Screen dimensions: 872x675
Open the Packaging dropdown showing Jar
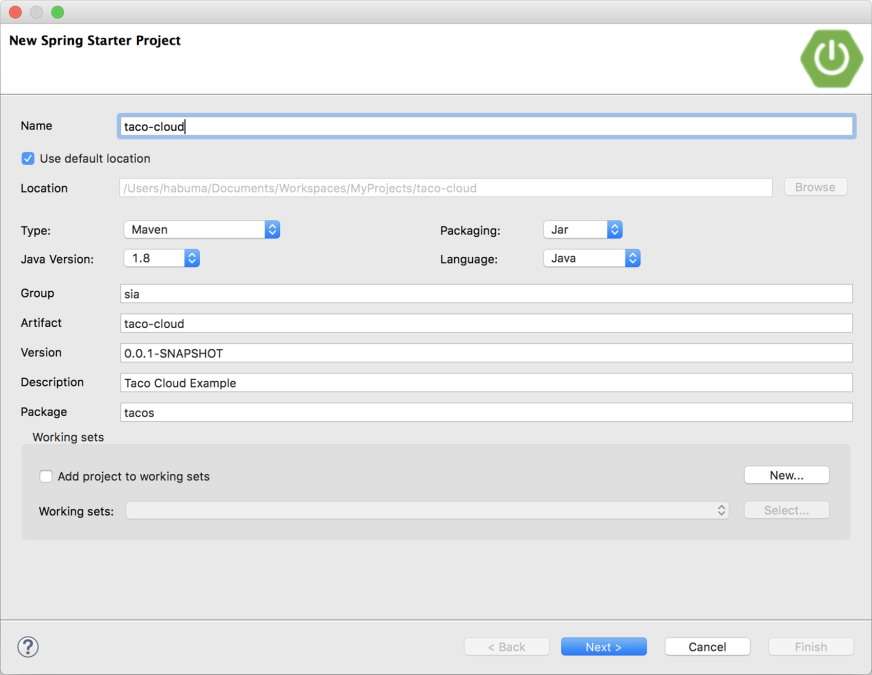(x=583, y=230)
